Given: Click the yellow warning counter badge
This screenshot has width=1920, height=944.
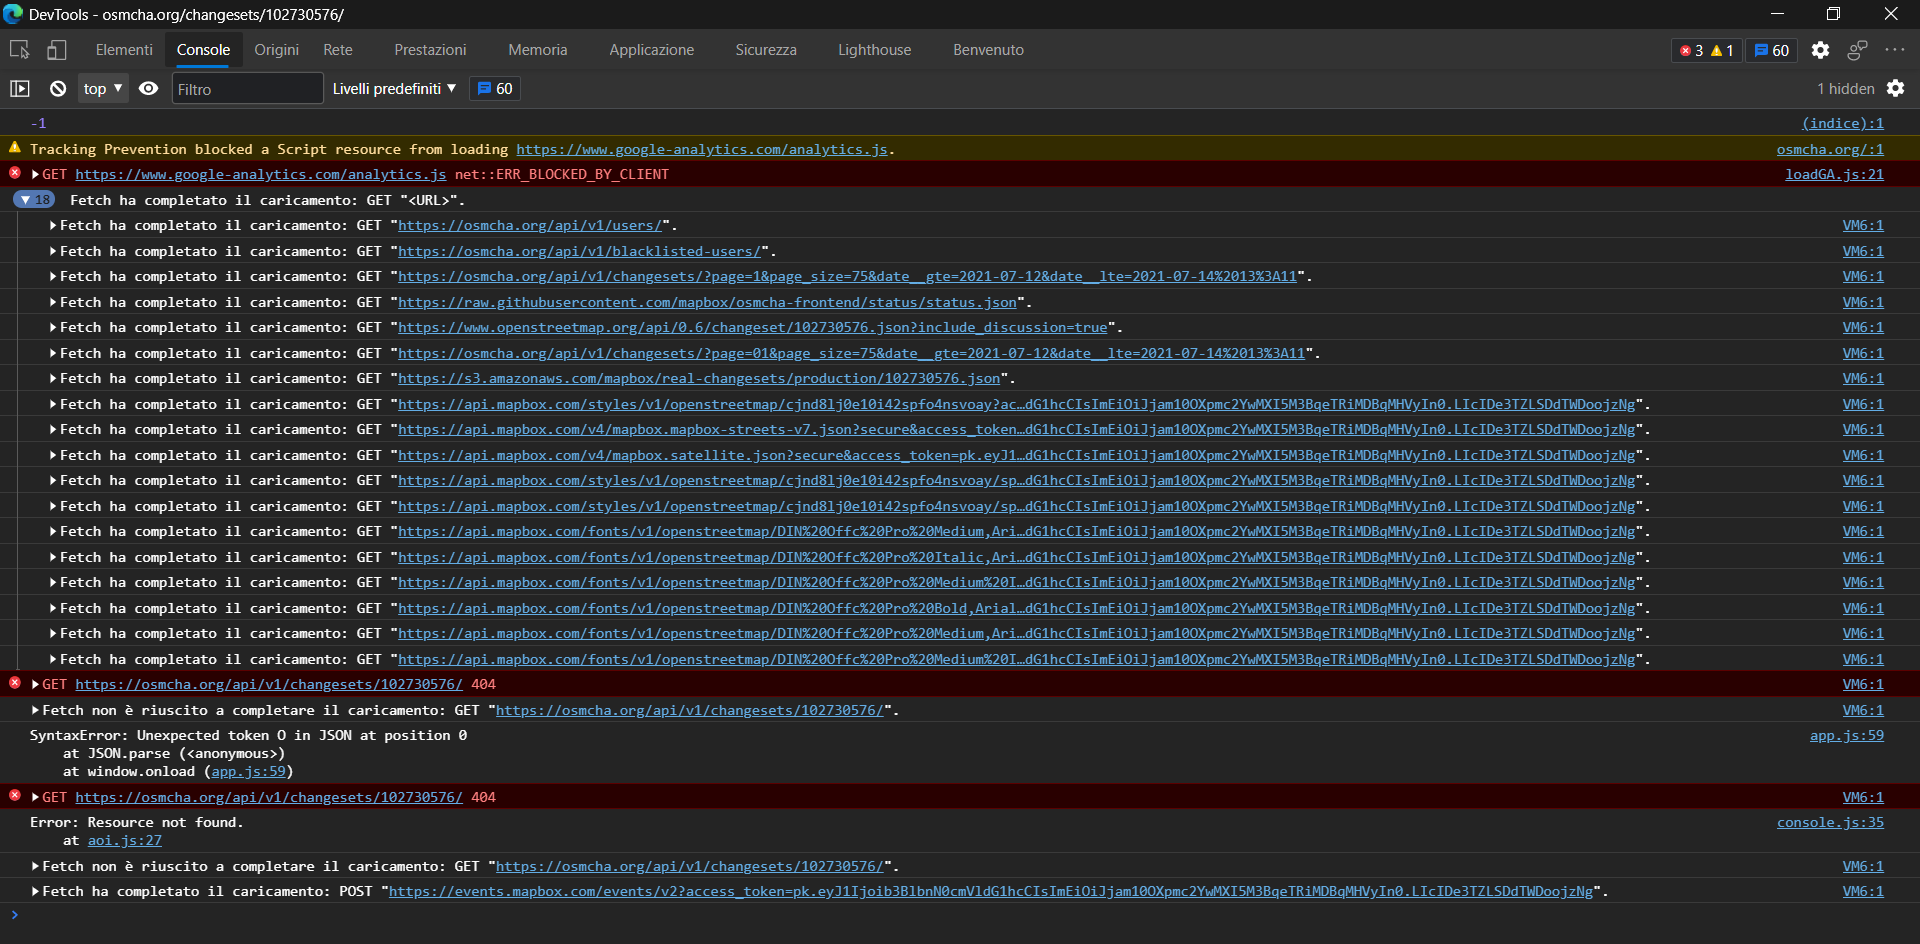Looking at the screenshot, I should tap(1722, 50).
